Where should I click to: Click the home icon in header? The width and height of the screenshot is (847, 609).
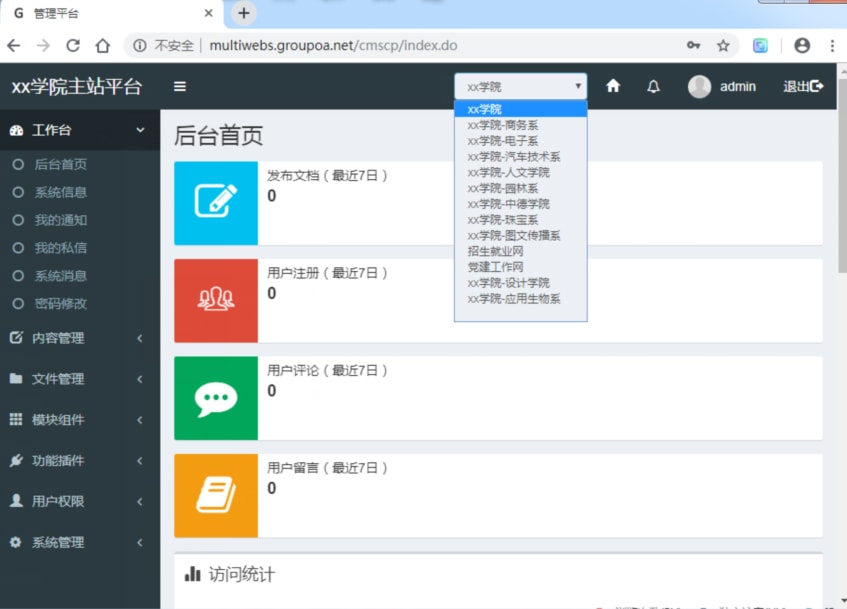pyautogui.click(x=613, y=87)
